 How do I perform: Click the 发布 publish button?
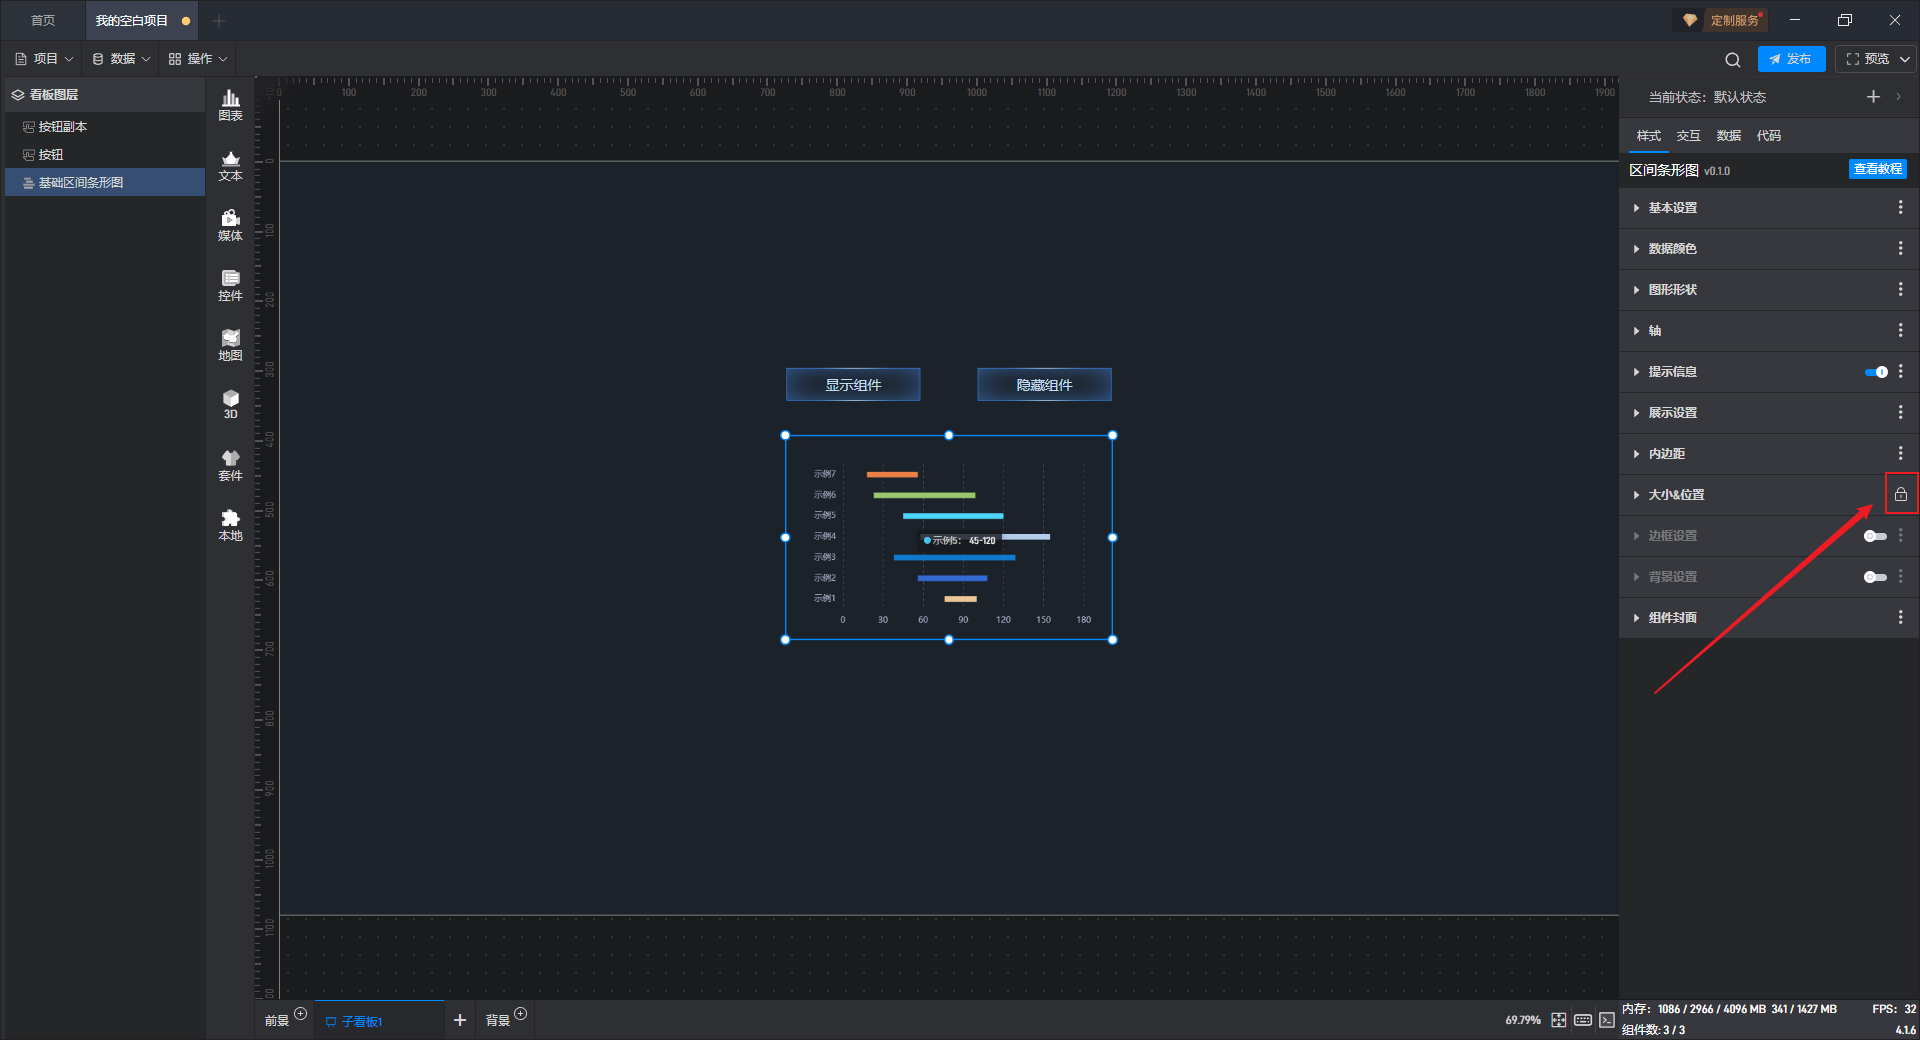1791,59
